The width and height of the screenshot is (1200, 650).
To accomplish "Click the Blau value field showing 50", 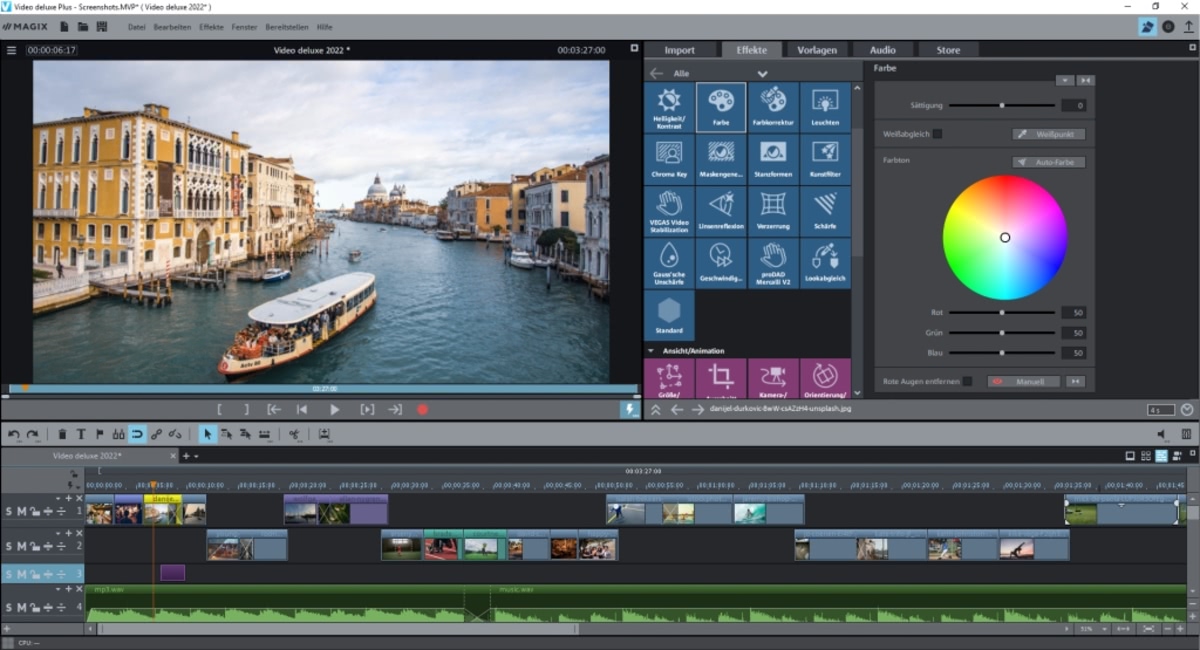I will (x=1073, y=353).
